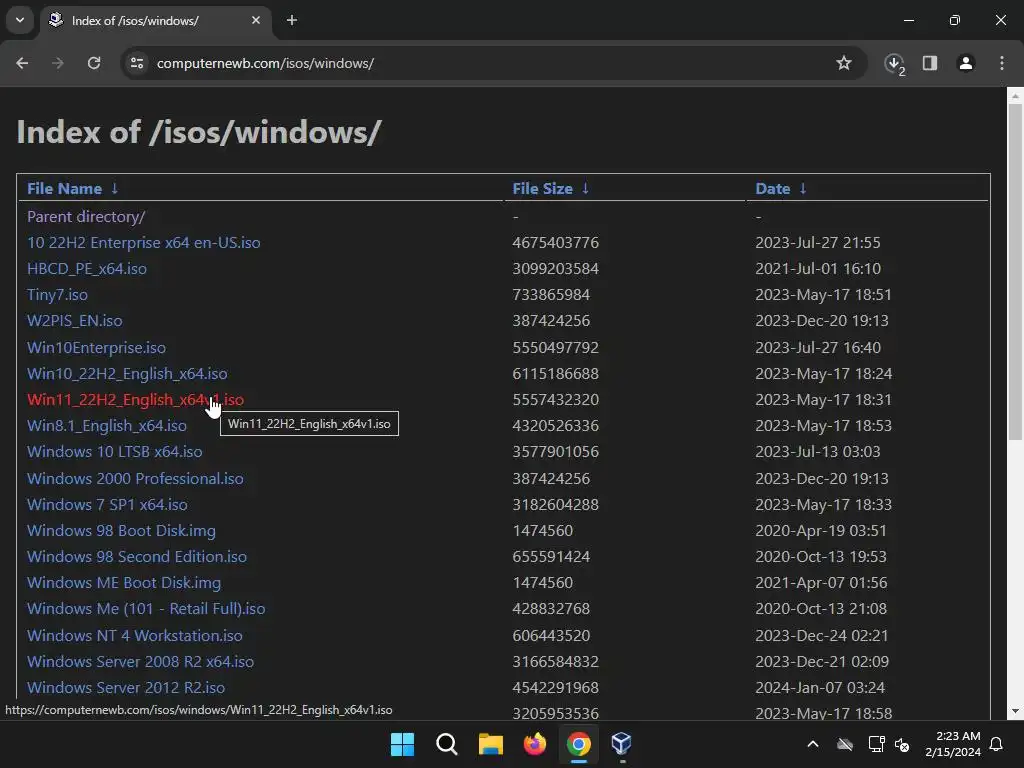This screenshot has height=768, width=1024.
Task: Download HBCD_PE_x64.iso
Action: (x=87, y=269)
